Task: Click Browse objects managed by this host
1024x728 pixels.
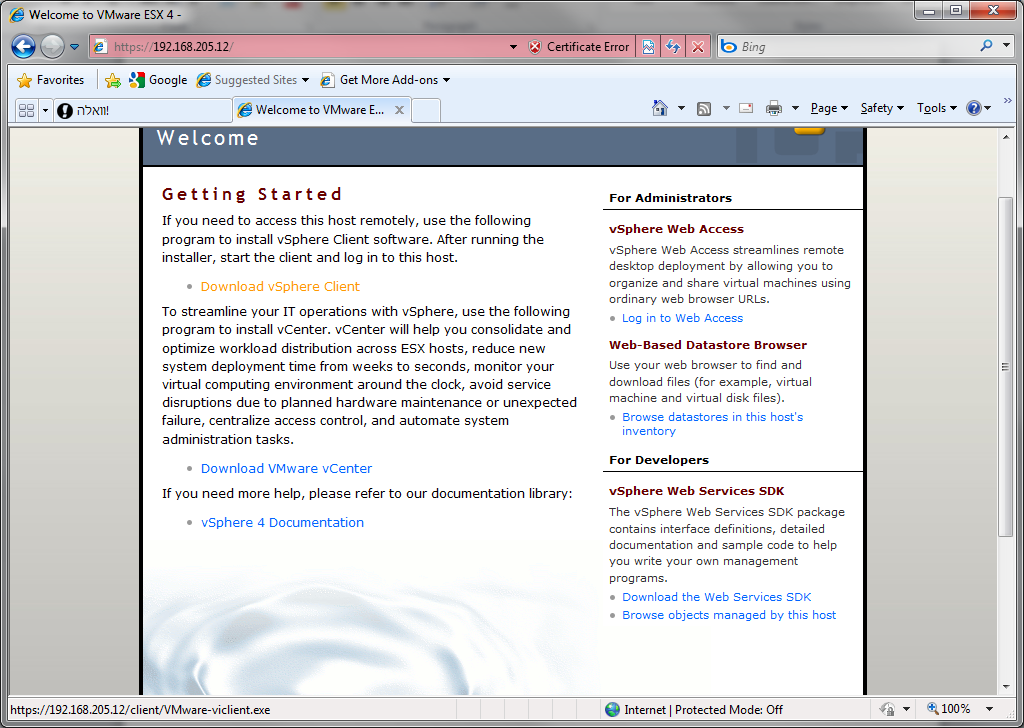Action: (x=729, y=616)
